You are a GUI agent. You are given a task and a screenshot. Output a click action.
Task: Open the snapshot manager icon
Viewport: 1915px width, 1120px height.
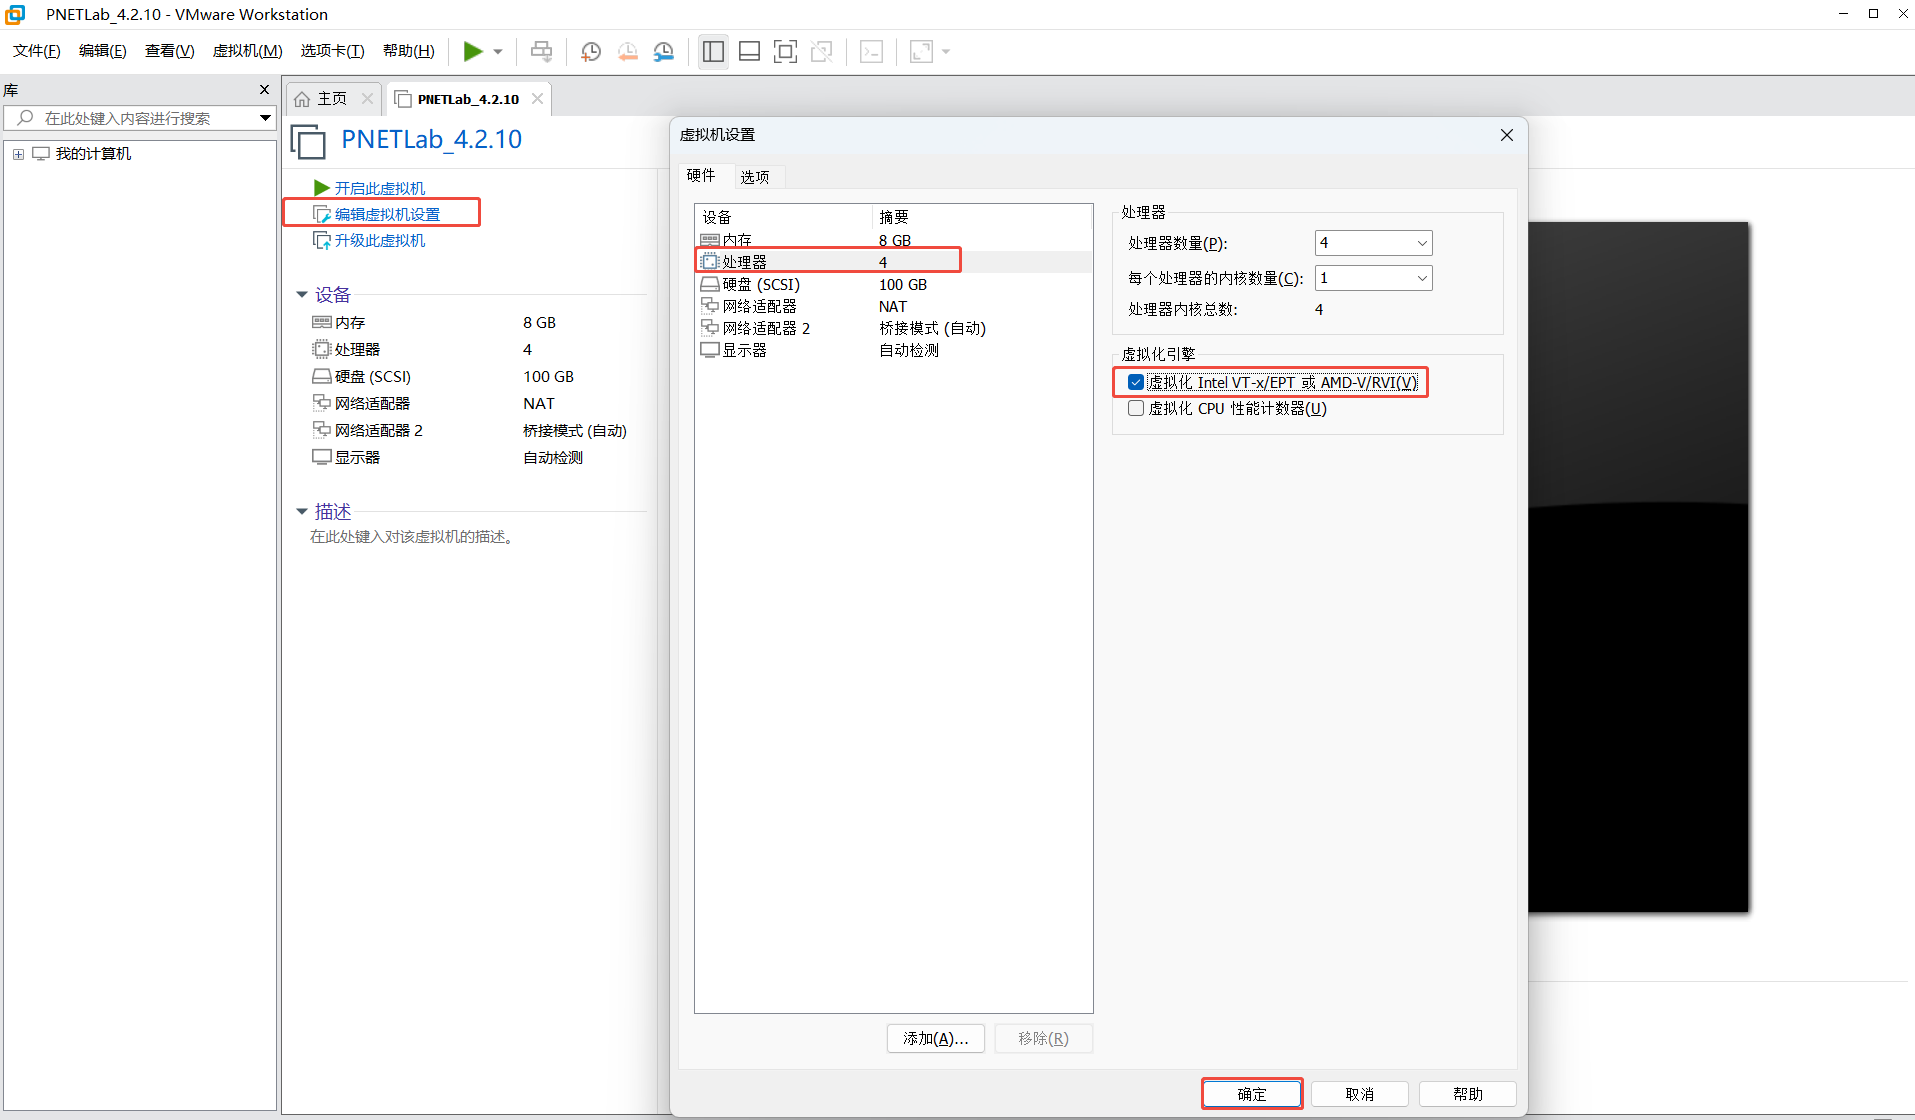tap(664, 51)
